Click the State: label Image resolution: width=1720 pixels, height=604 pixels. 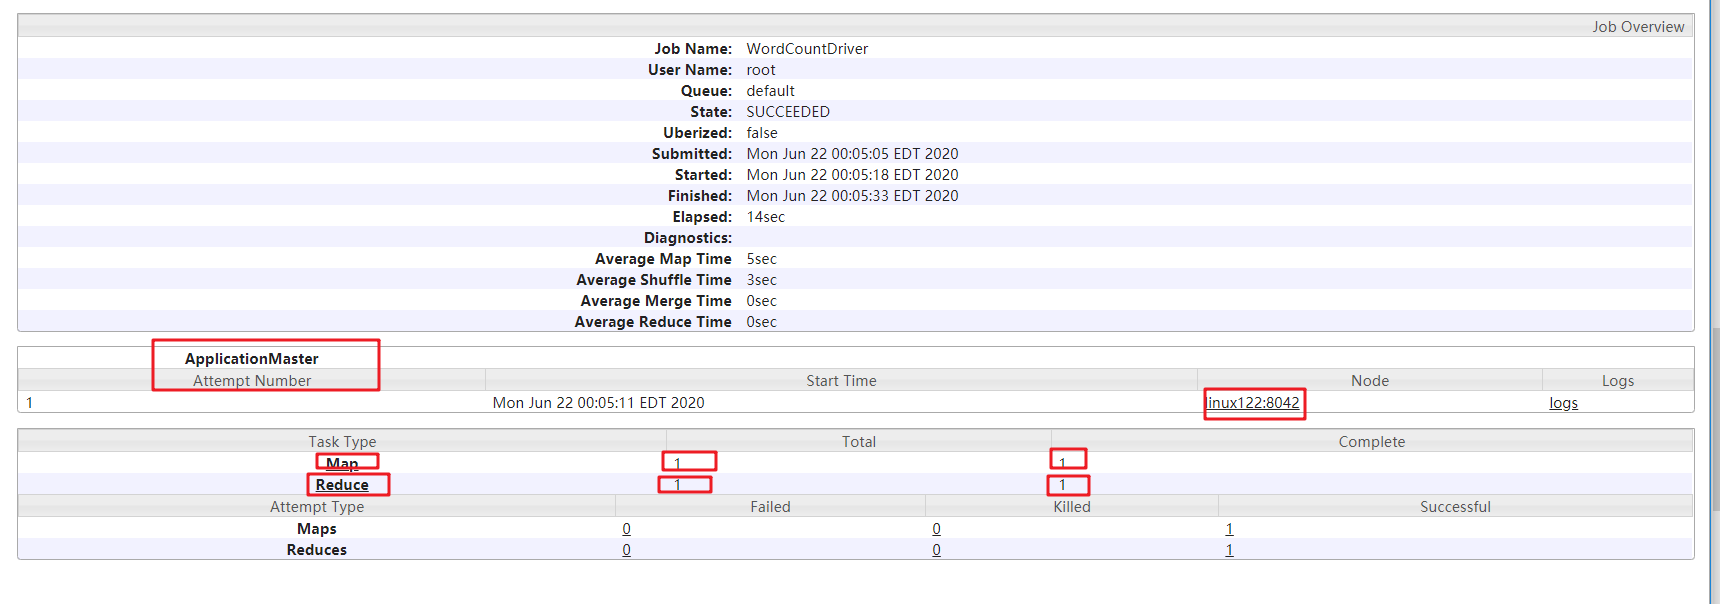click(711, 112)
